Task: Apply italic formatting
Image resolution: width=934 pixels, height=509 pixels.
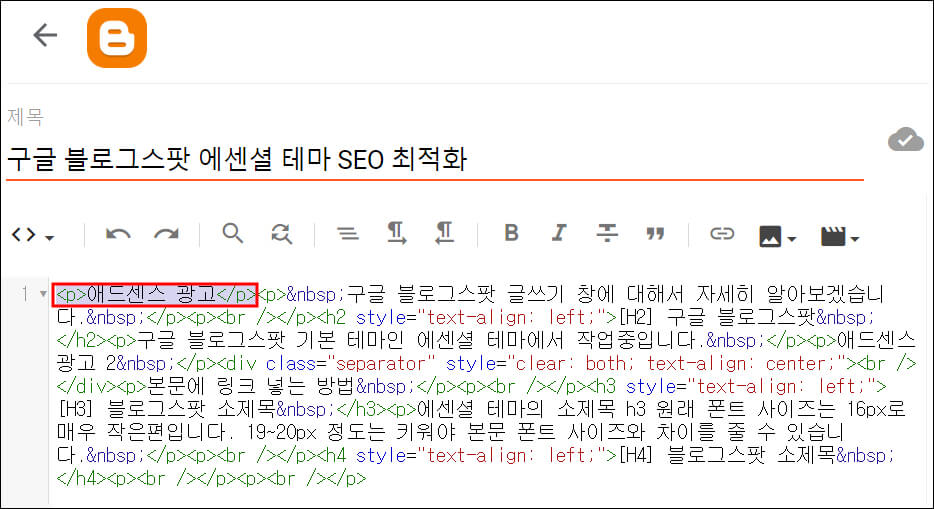Action: pos(559,233)
